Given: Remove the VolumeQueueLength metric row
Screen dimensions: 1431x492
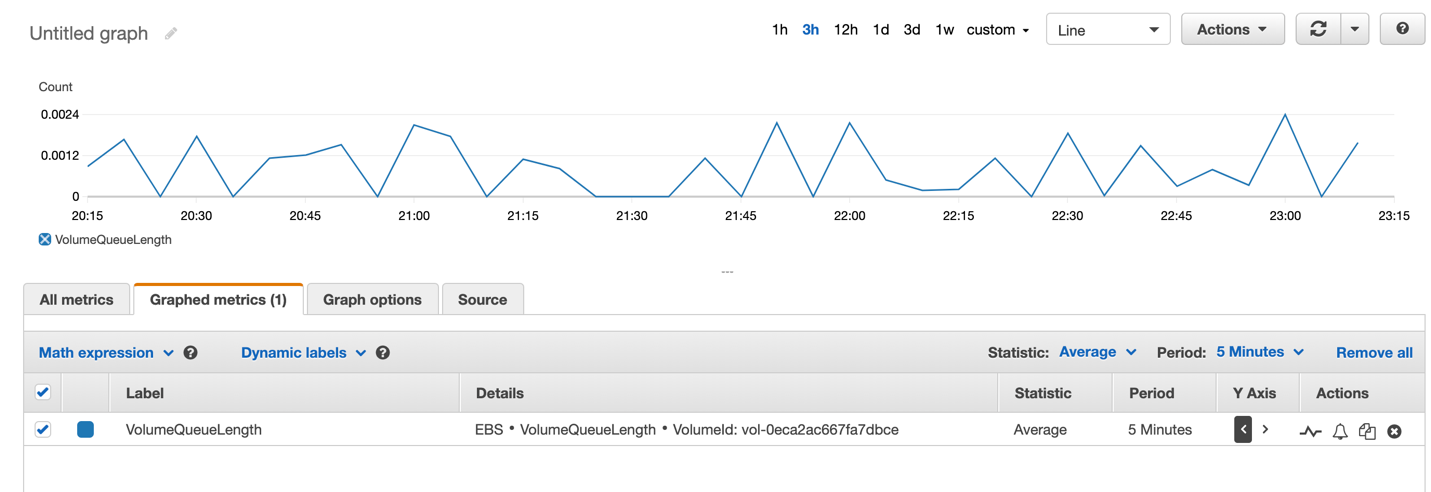Looking at the screenshot, I should [1394, 431].
